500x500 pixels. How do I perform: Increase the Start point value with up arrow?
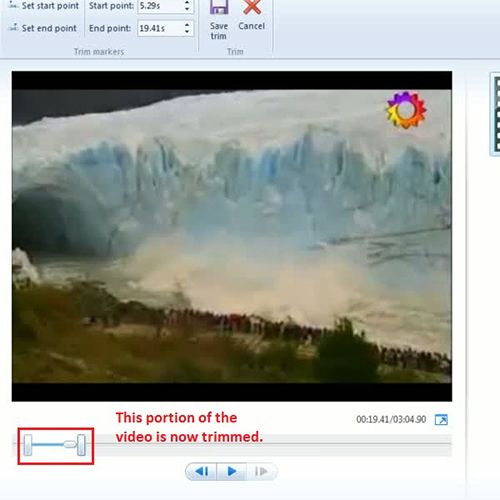[187, 2]
